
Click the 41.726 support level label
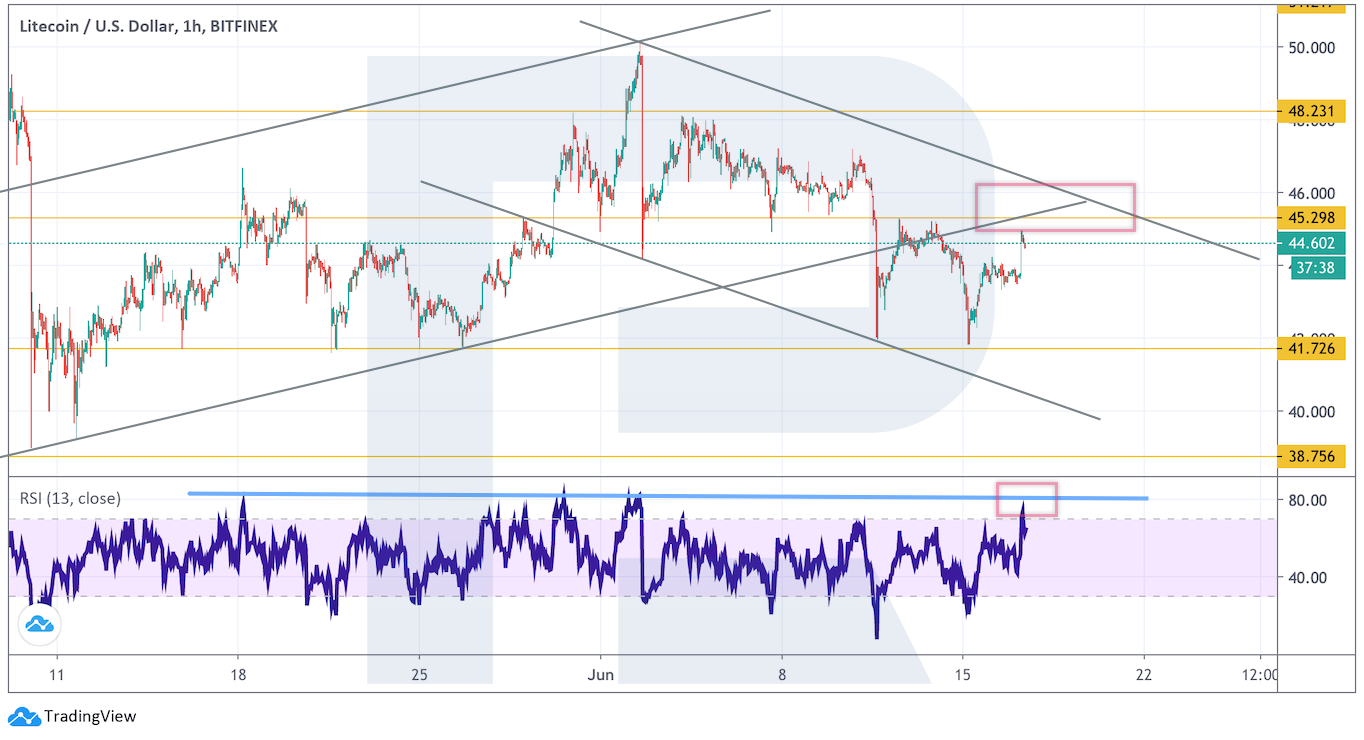(1311, 348)
